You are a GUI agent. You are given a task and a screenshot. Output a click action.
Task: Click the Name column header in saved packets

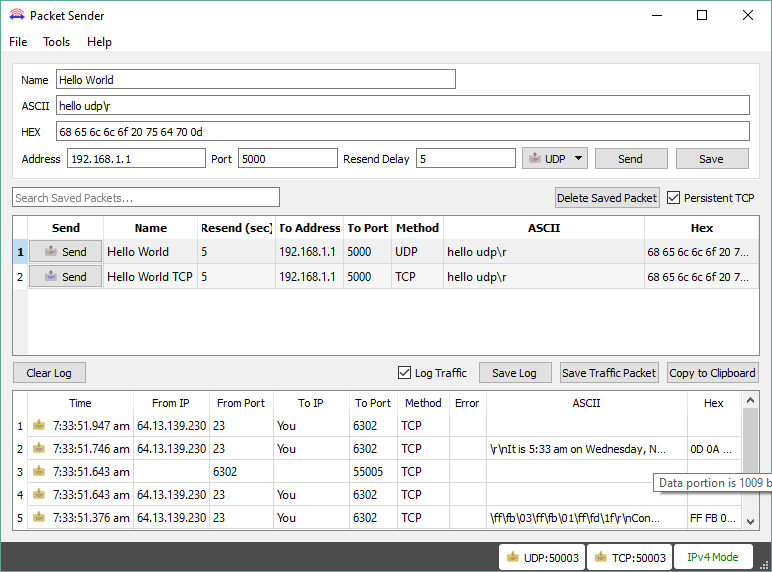click(x=151, y=228)
